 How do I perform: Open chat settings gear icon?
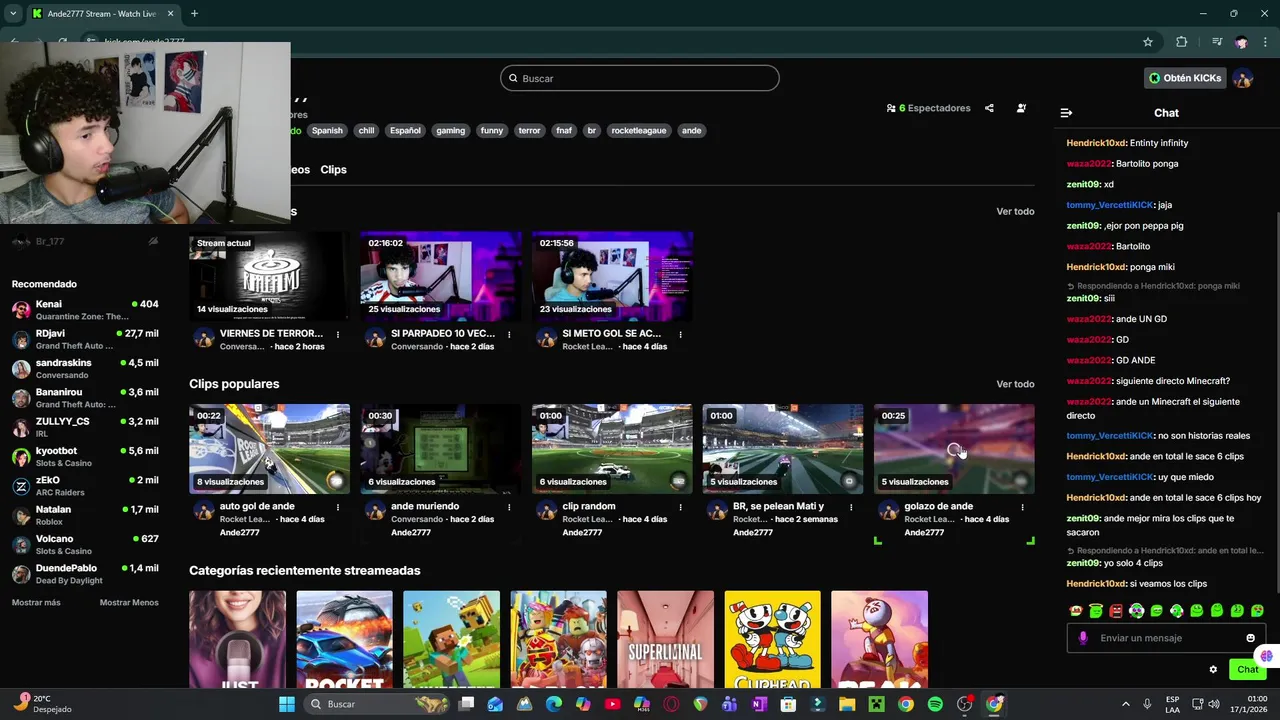[1213, 670]
